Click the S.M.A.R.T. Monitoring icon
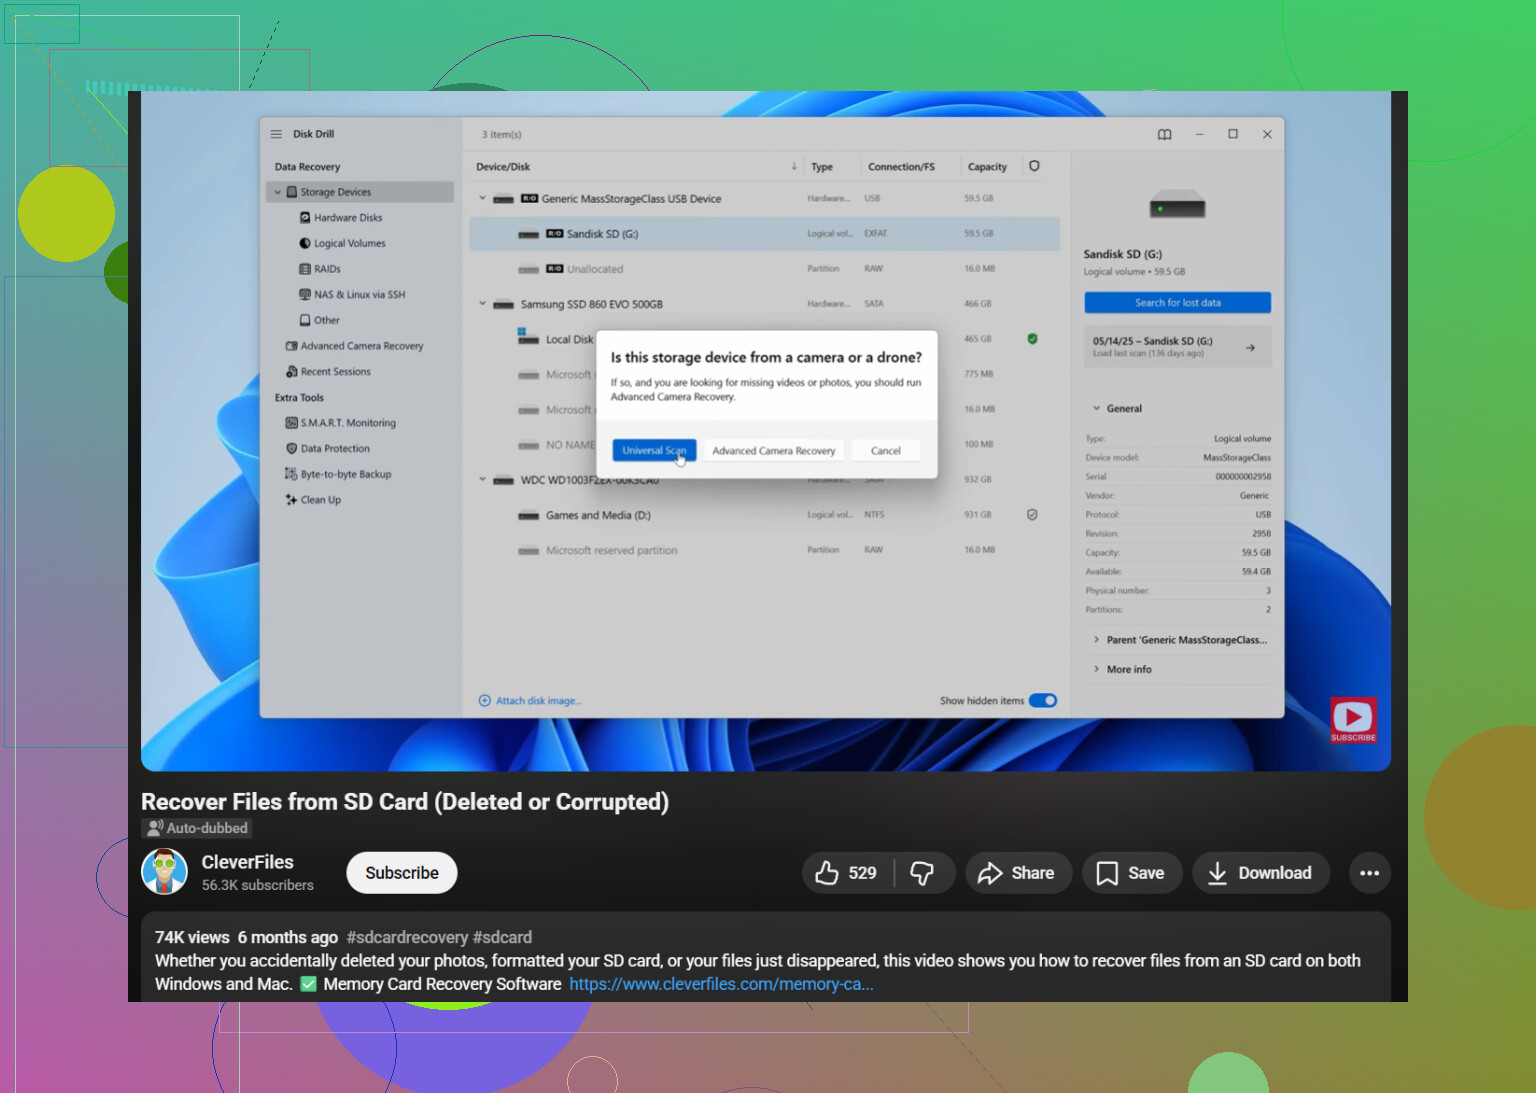1536x1093 pixels. pyautogui.click(x=292, y=423)
